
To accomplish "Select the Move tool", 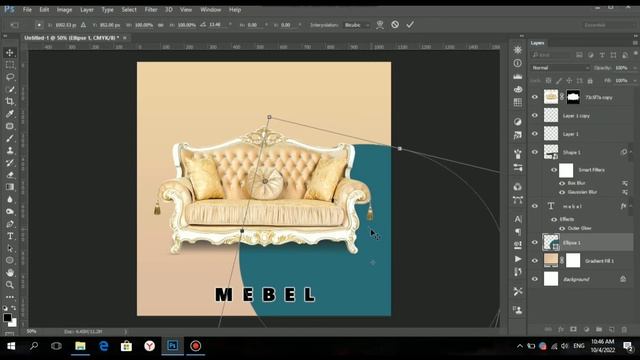I will coord(10,53).
